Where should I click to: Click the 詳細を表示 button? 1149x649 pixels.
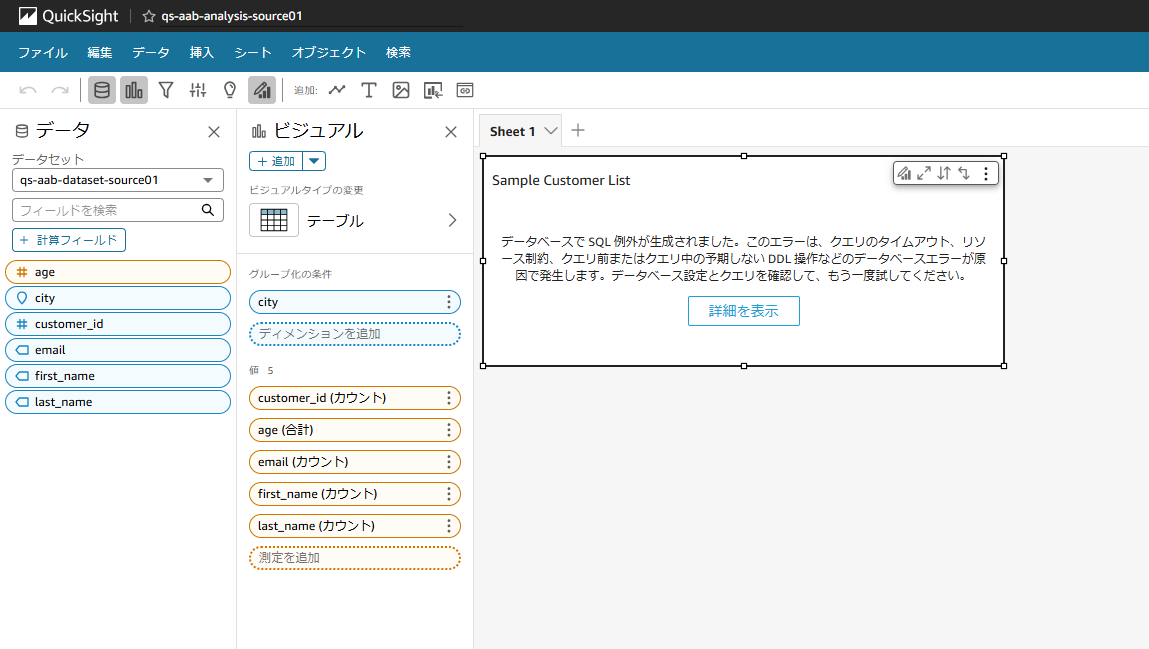click(x=743, y=311)
